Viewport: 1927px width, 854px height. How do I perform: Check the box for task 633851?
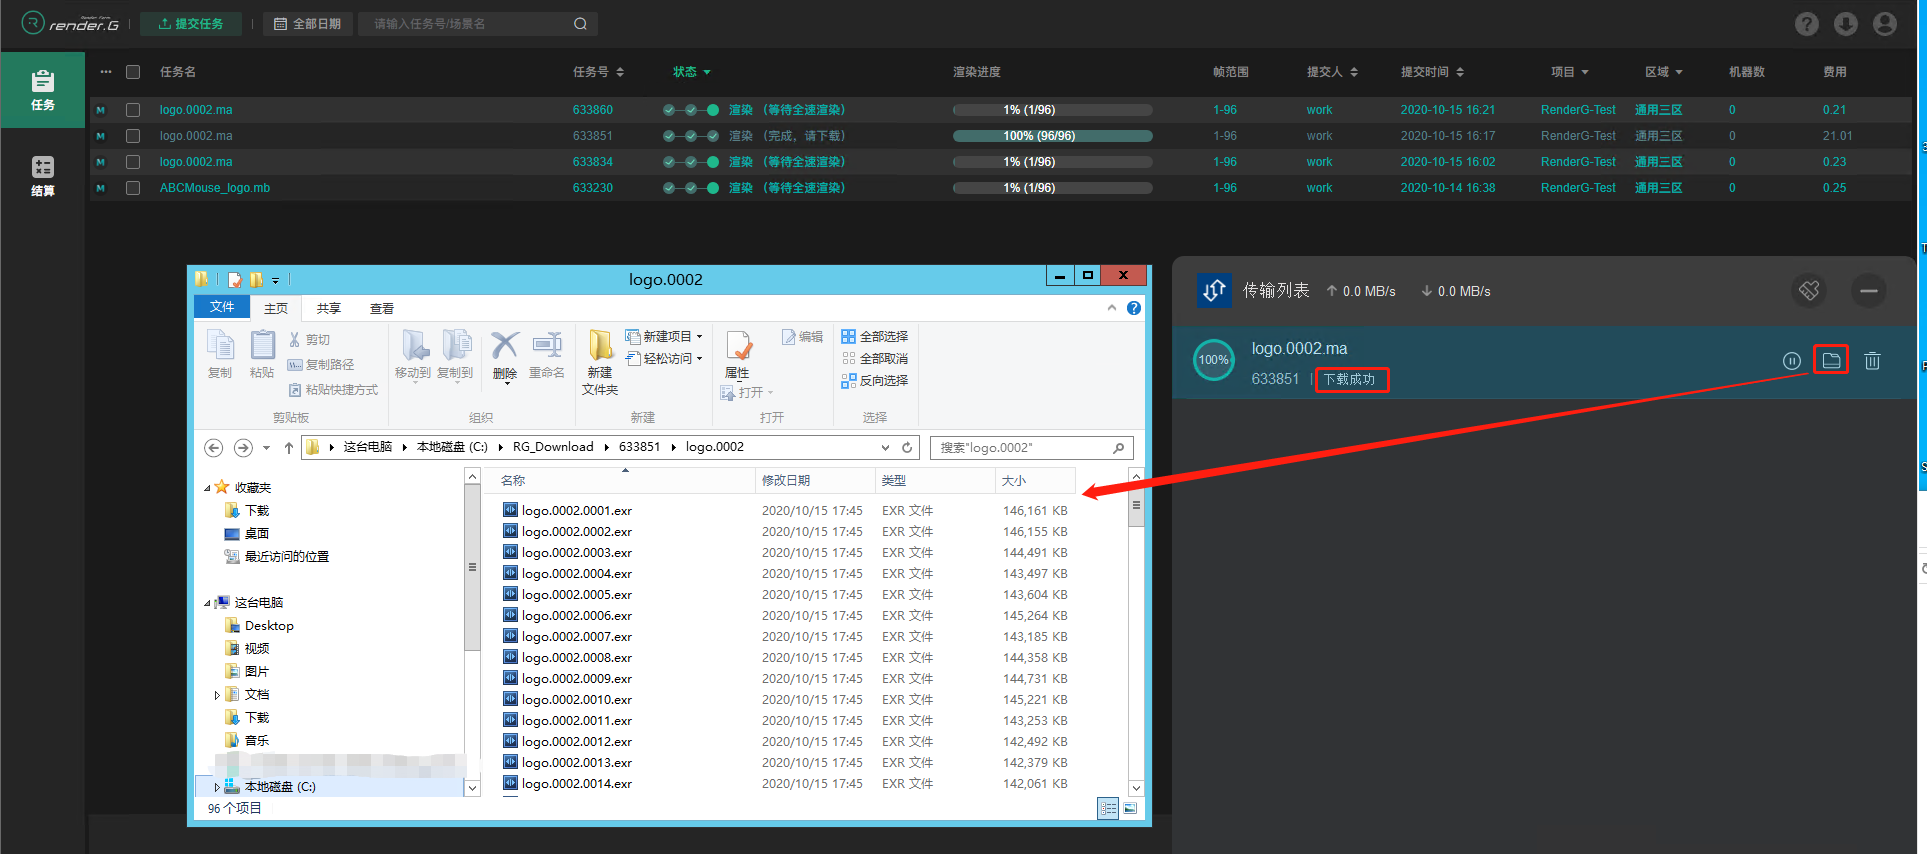click(132, 136)
